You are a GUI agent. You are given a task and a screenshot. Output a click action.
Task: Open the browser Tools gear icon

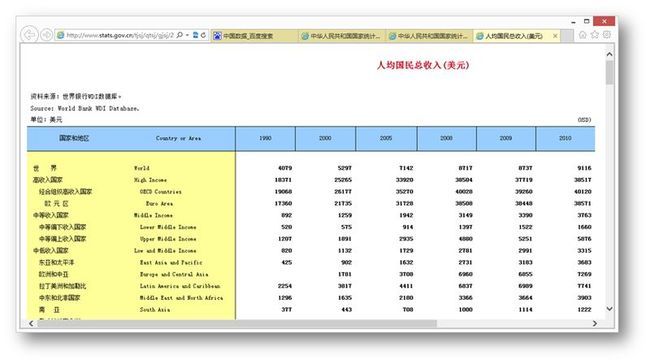(x=607, y=35)
